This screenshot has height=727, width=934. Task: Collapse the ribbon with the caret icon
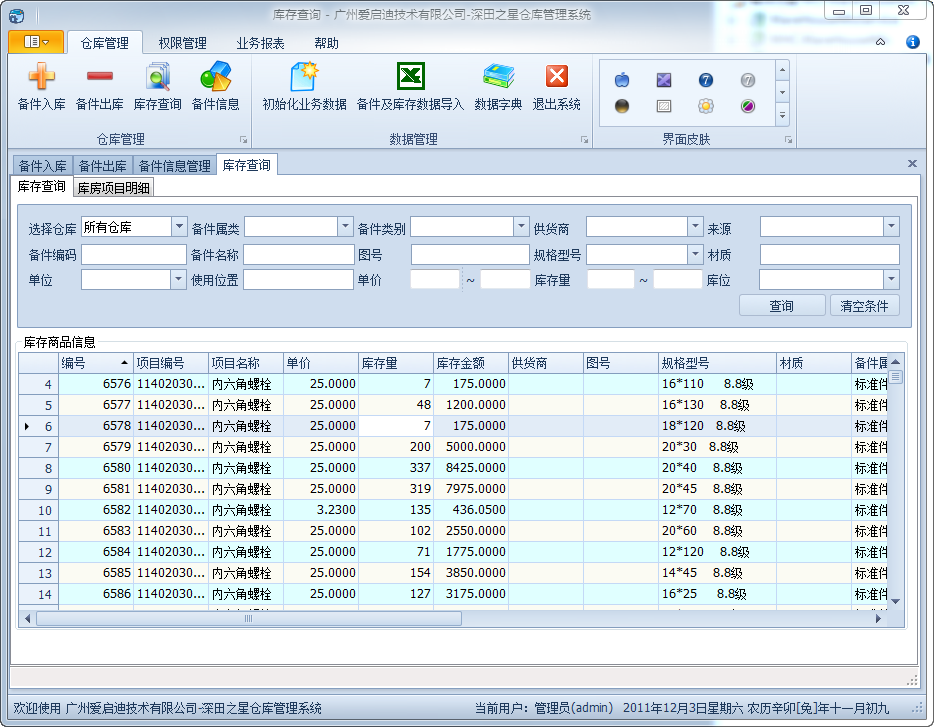[x=880, y=42]
